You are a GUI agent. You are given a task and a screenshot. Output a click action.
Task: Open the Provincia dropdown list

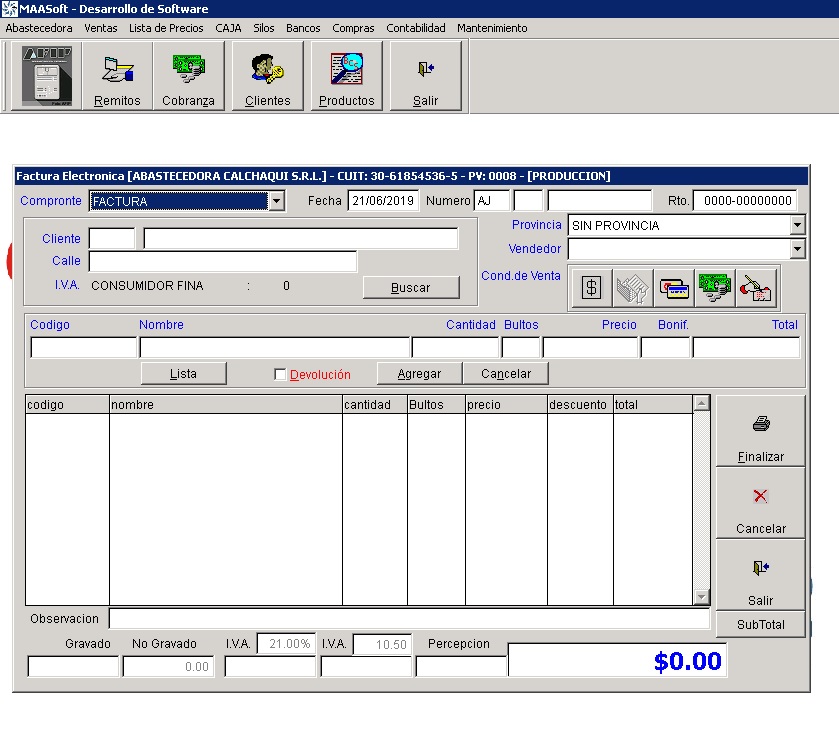(797, 226)
